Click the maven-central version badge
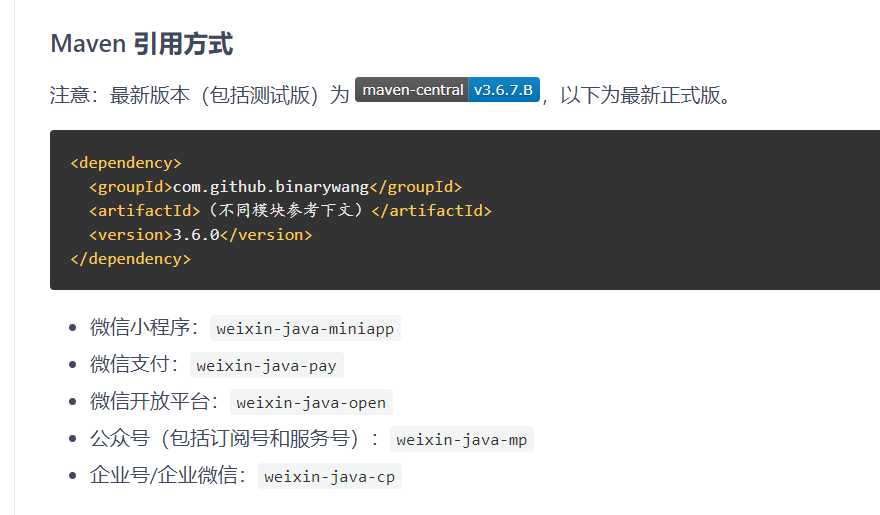880x515 pixels. click(x=447, y=90)
